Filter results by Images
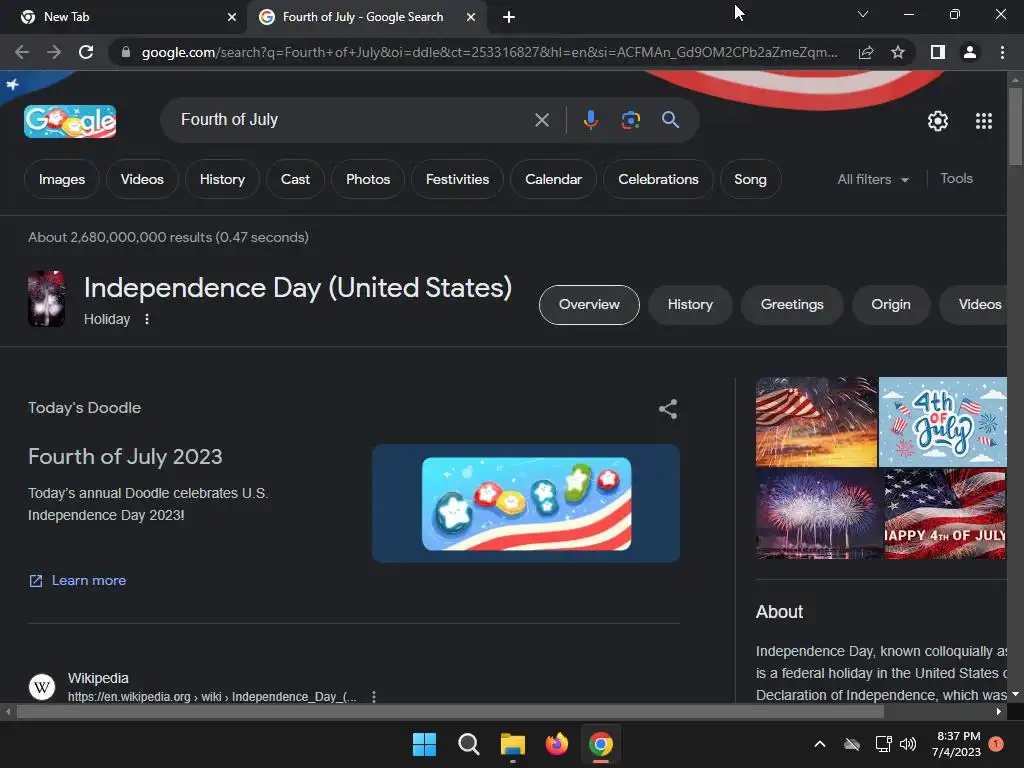 tap(61, 179)
